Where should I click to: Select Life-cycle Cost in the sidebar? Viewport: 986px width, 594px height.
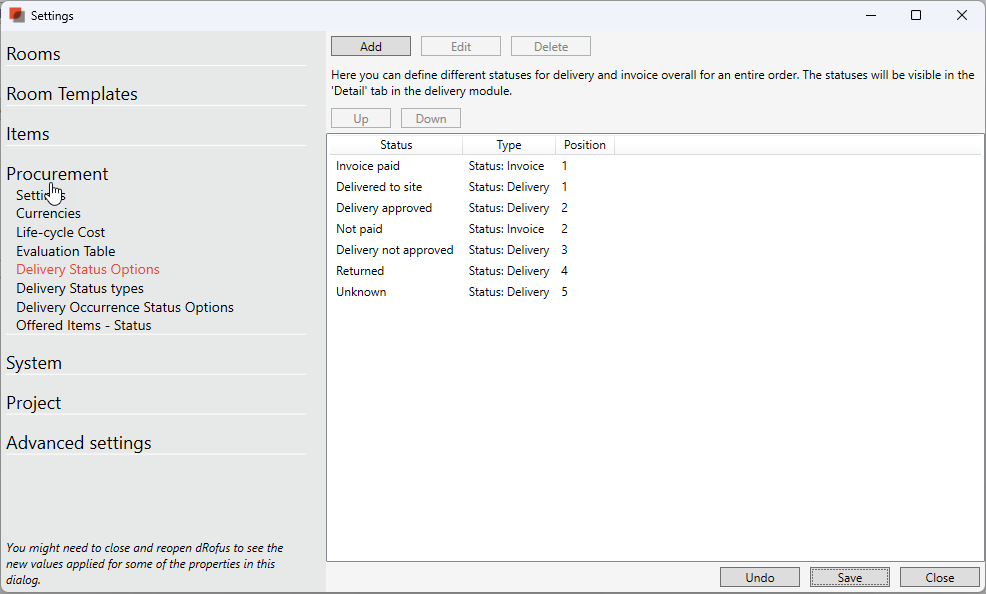60,232
